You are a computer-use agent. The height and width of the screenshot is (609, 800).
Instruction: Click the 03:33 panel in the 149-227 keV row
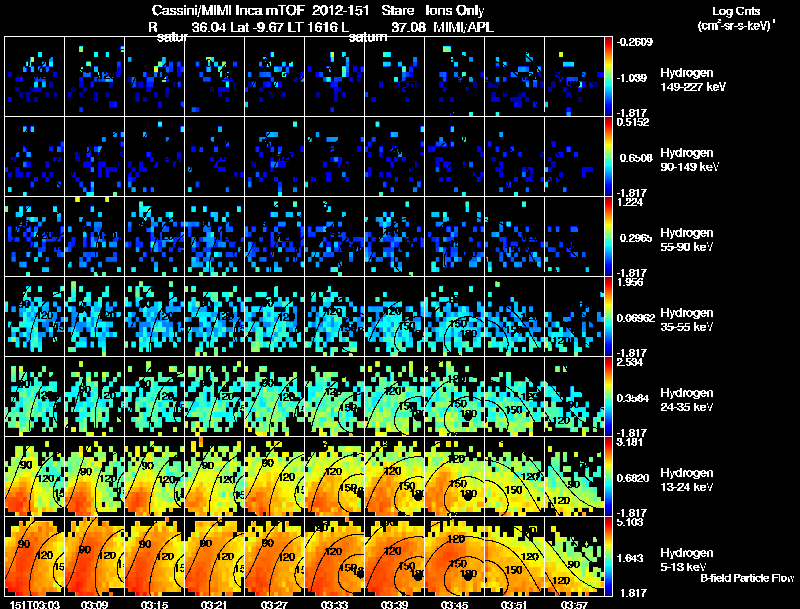334,76
